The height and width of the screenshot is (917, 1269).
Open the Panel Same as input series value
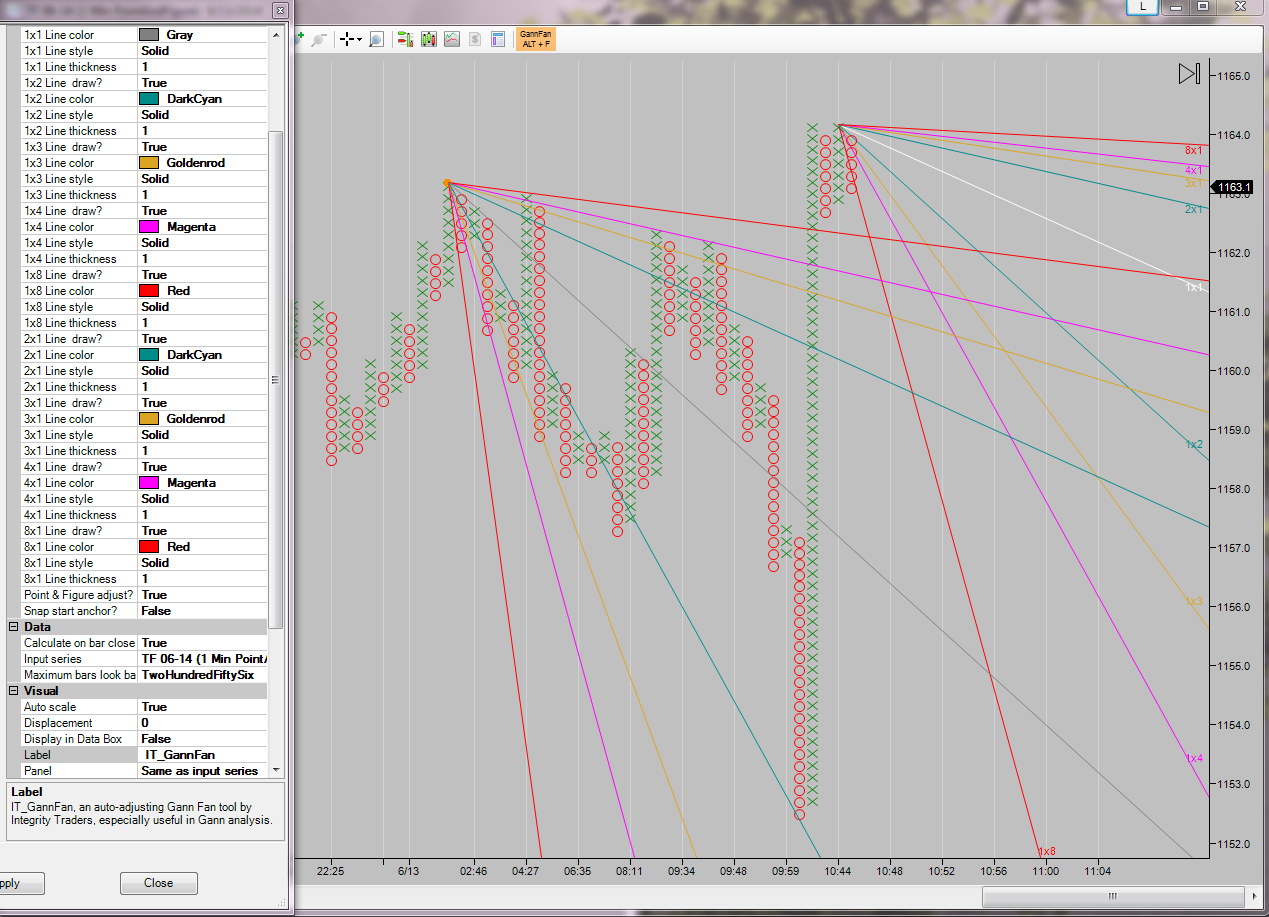tap(202, 771)
